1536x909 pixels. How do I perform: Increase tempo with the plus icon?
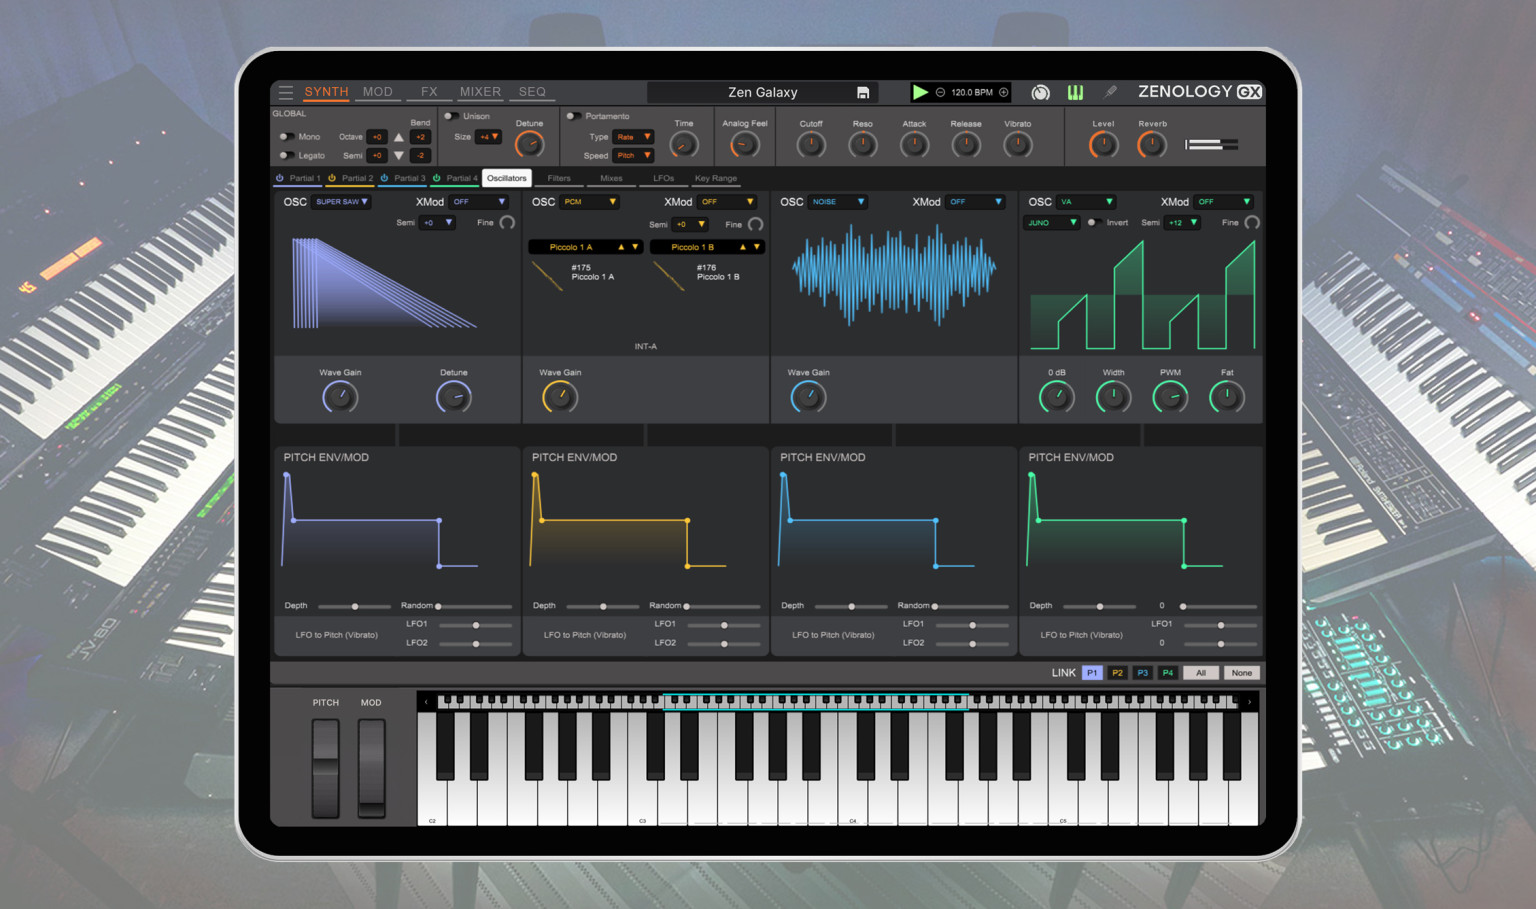1004,92
